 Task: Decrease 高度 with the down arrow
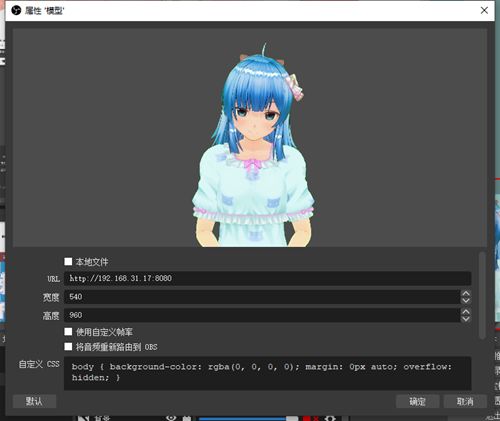click(x=466, y=319)
